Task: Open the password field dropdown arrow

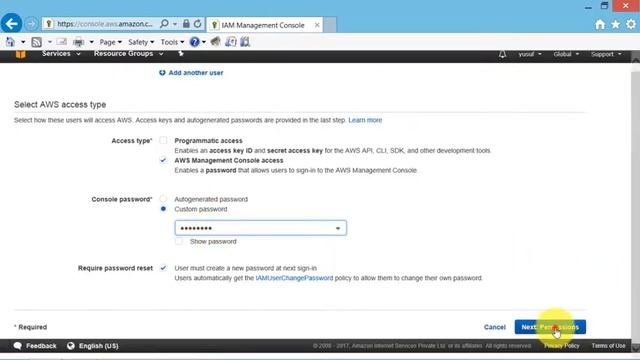Action: click(338, 228)
